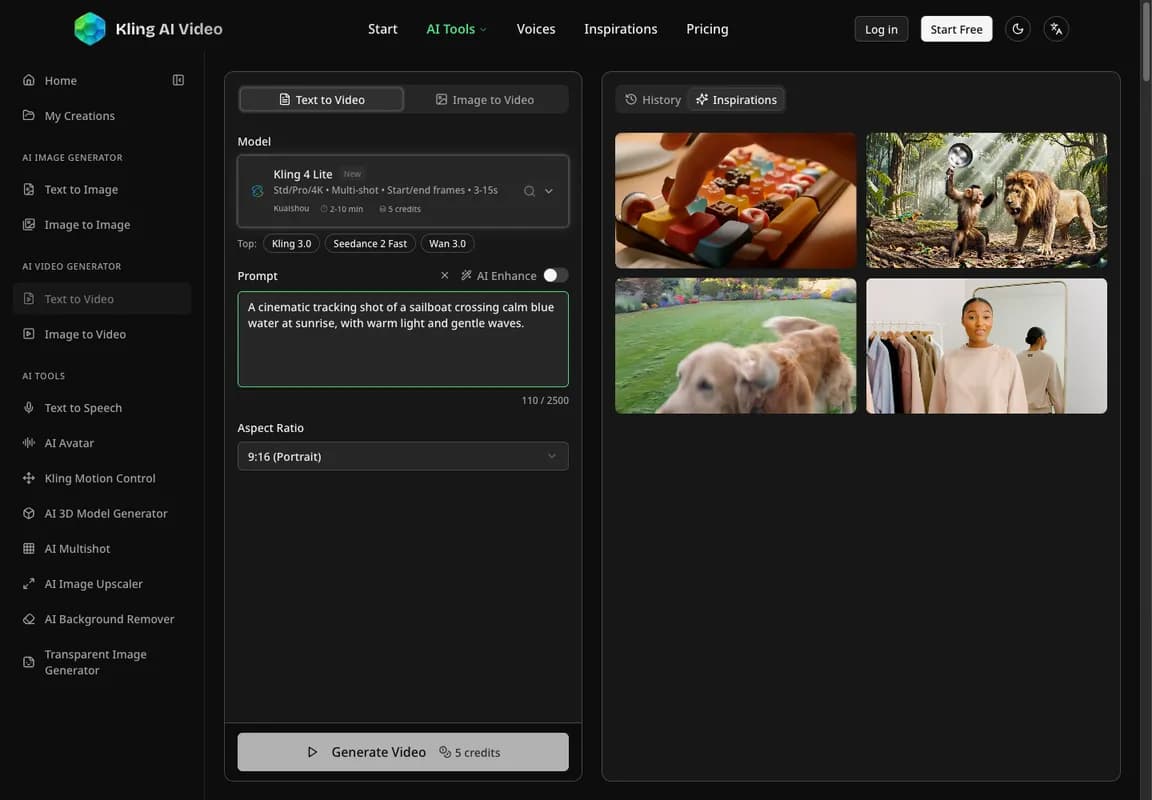
Task: Open Voices in the top navigation
Action: 536,29
